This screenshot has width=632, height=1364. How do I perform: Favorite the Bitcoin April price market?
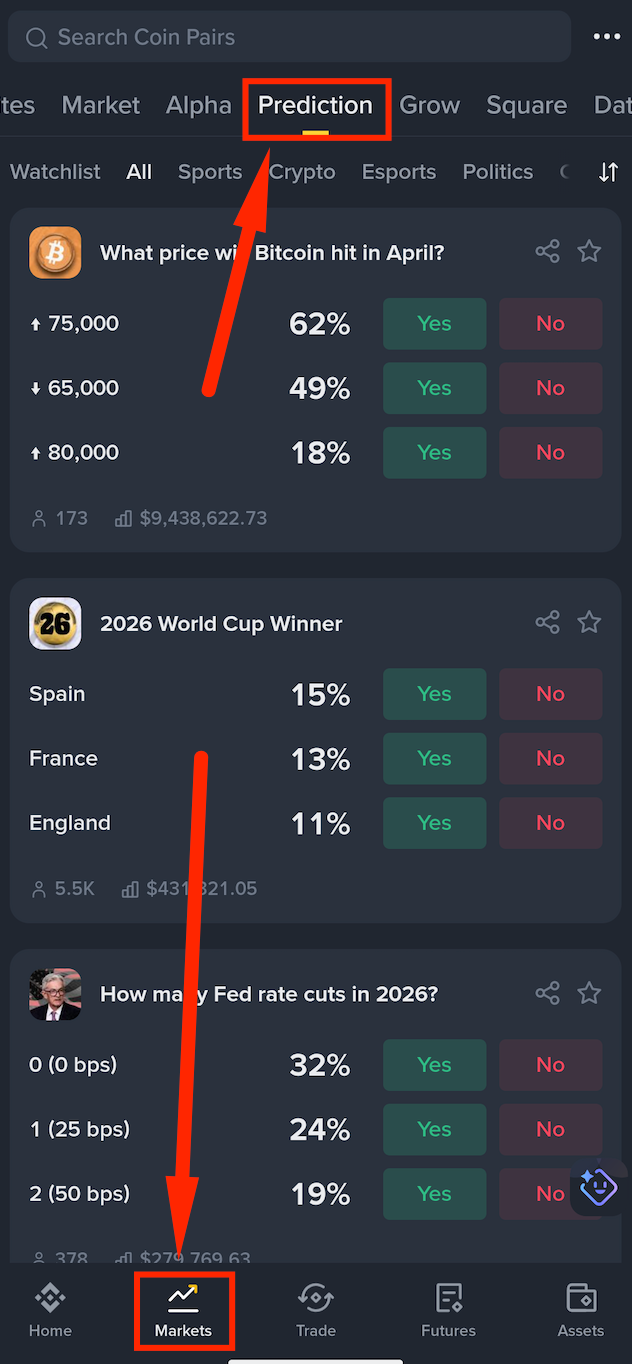tap(590, 252)
